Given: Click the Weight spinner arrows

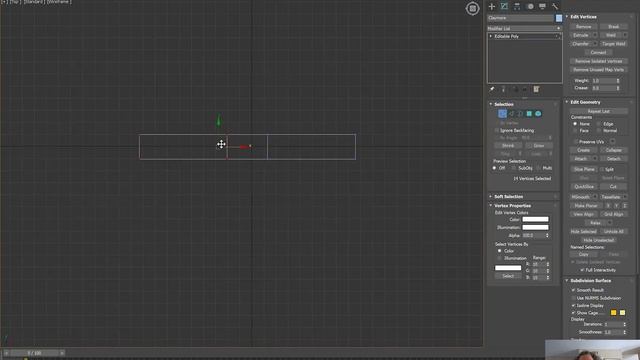Looking at the screenshot, I should tap(618, 81).
